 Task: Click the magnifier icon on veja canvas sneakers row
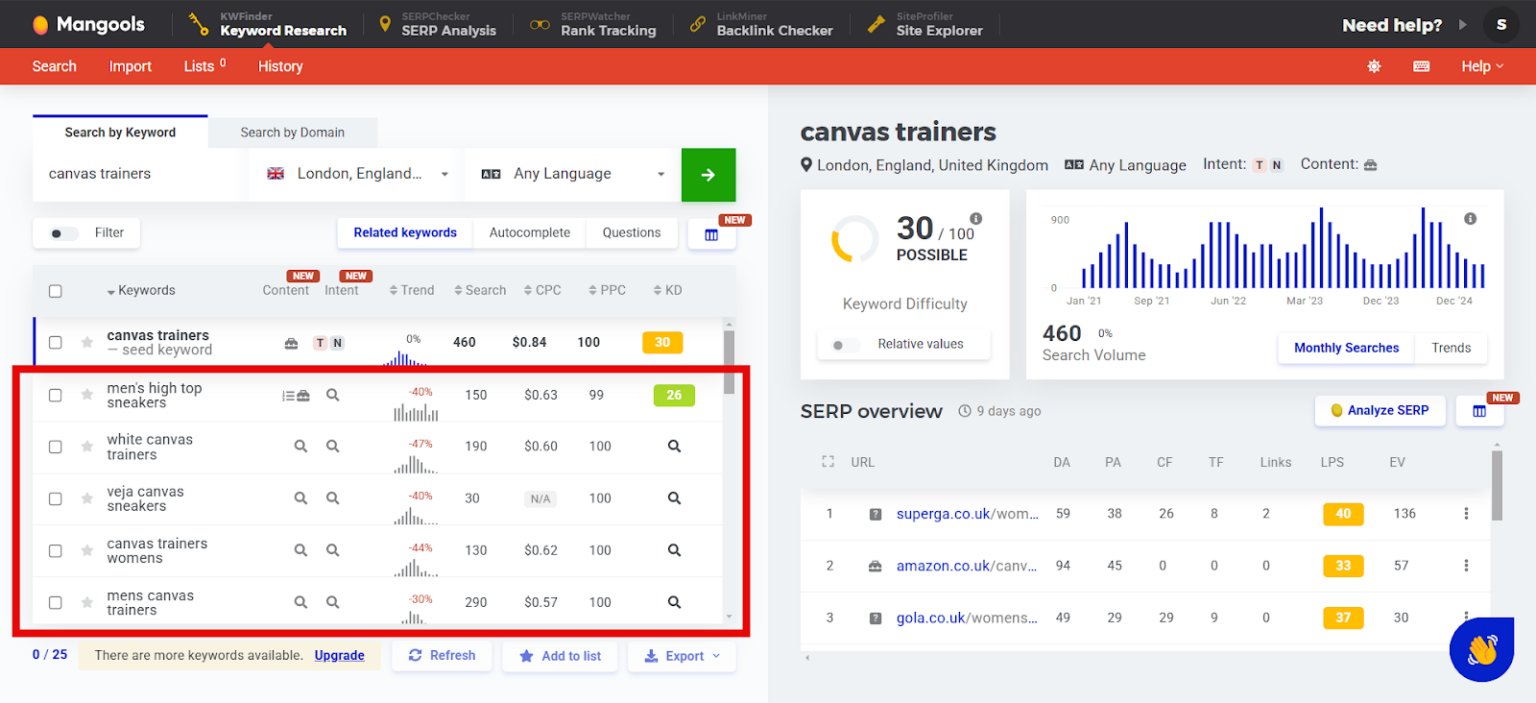pyautogui.click(x=675, y=498)
